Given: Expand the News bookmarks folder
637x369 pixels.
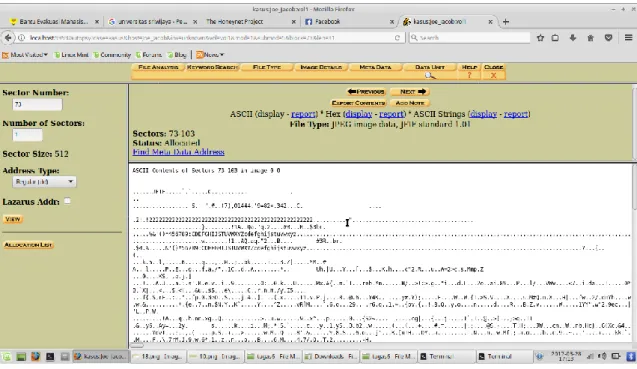Looking at the screenshot, I should (x=210, y=55).
